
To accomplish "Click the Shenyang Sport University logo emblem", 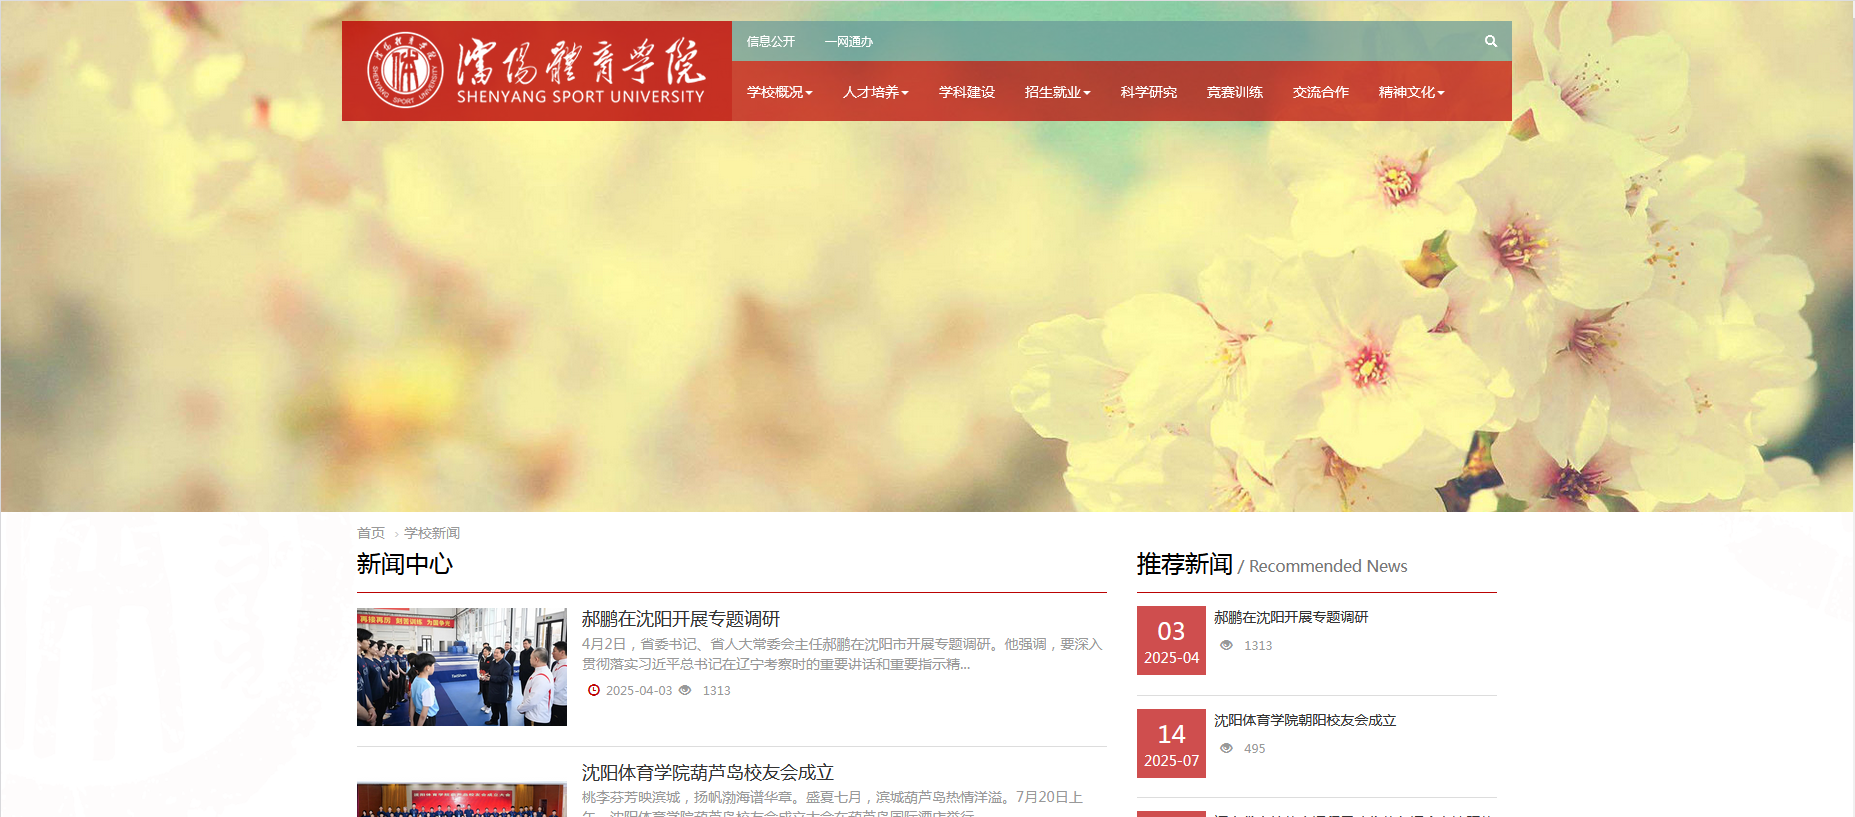I will 404,70.
